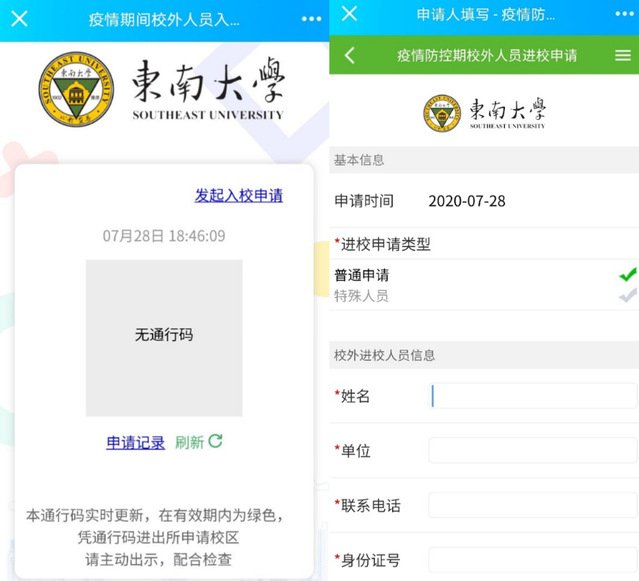Click left page title 疫情期间校外人员入...
The image size is (639, 581).
pyautogui.click(x=164, y=20)
